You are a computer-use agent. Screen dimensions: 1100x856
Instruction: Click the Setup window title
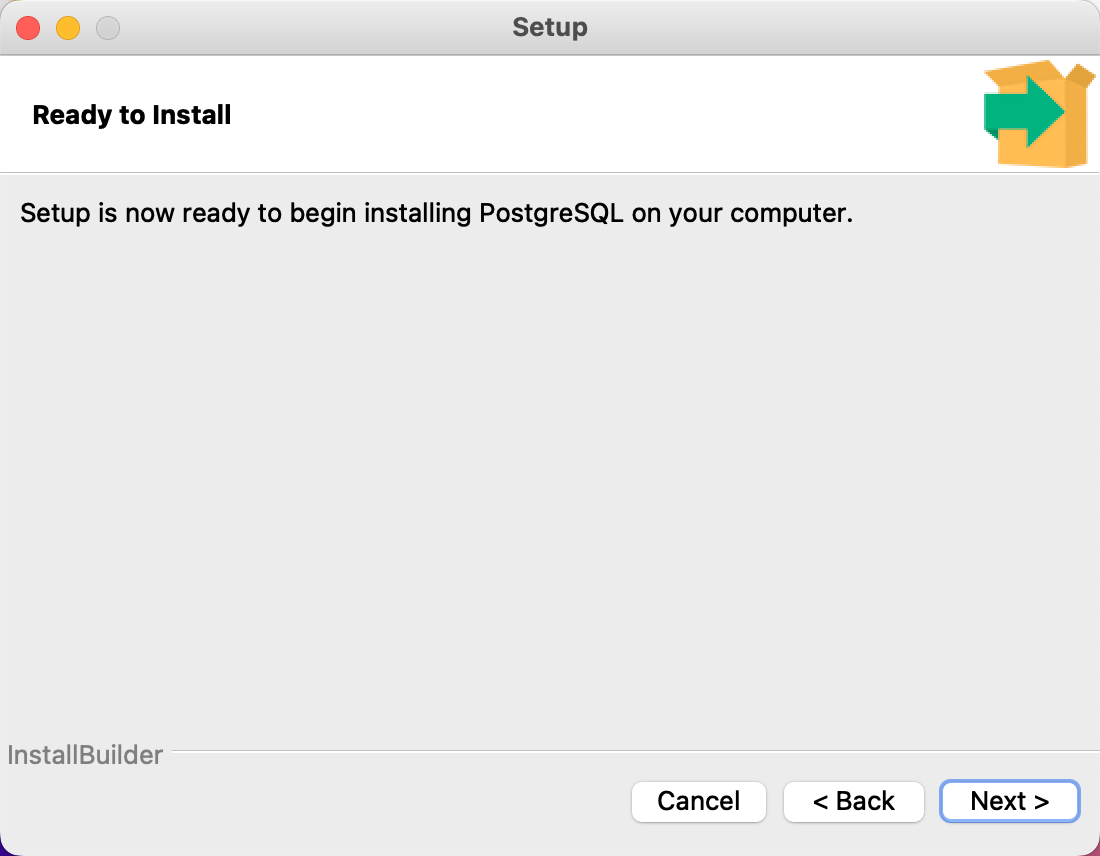(x=550, y=27)
